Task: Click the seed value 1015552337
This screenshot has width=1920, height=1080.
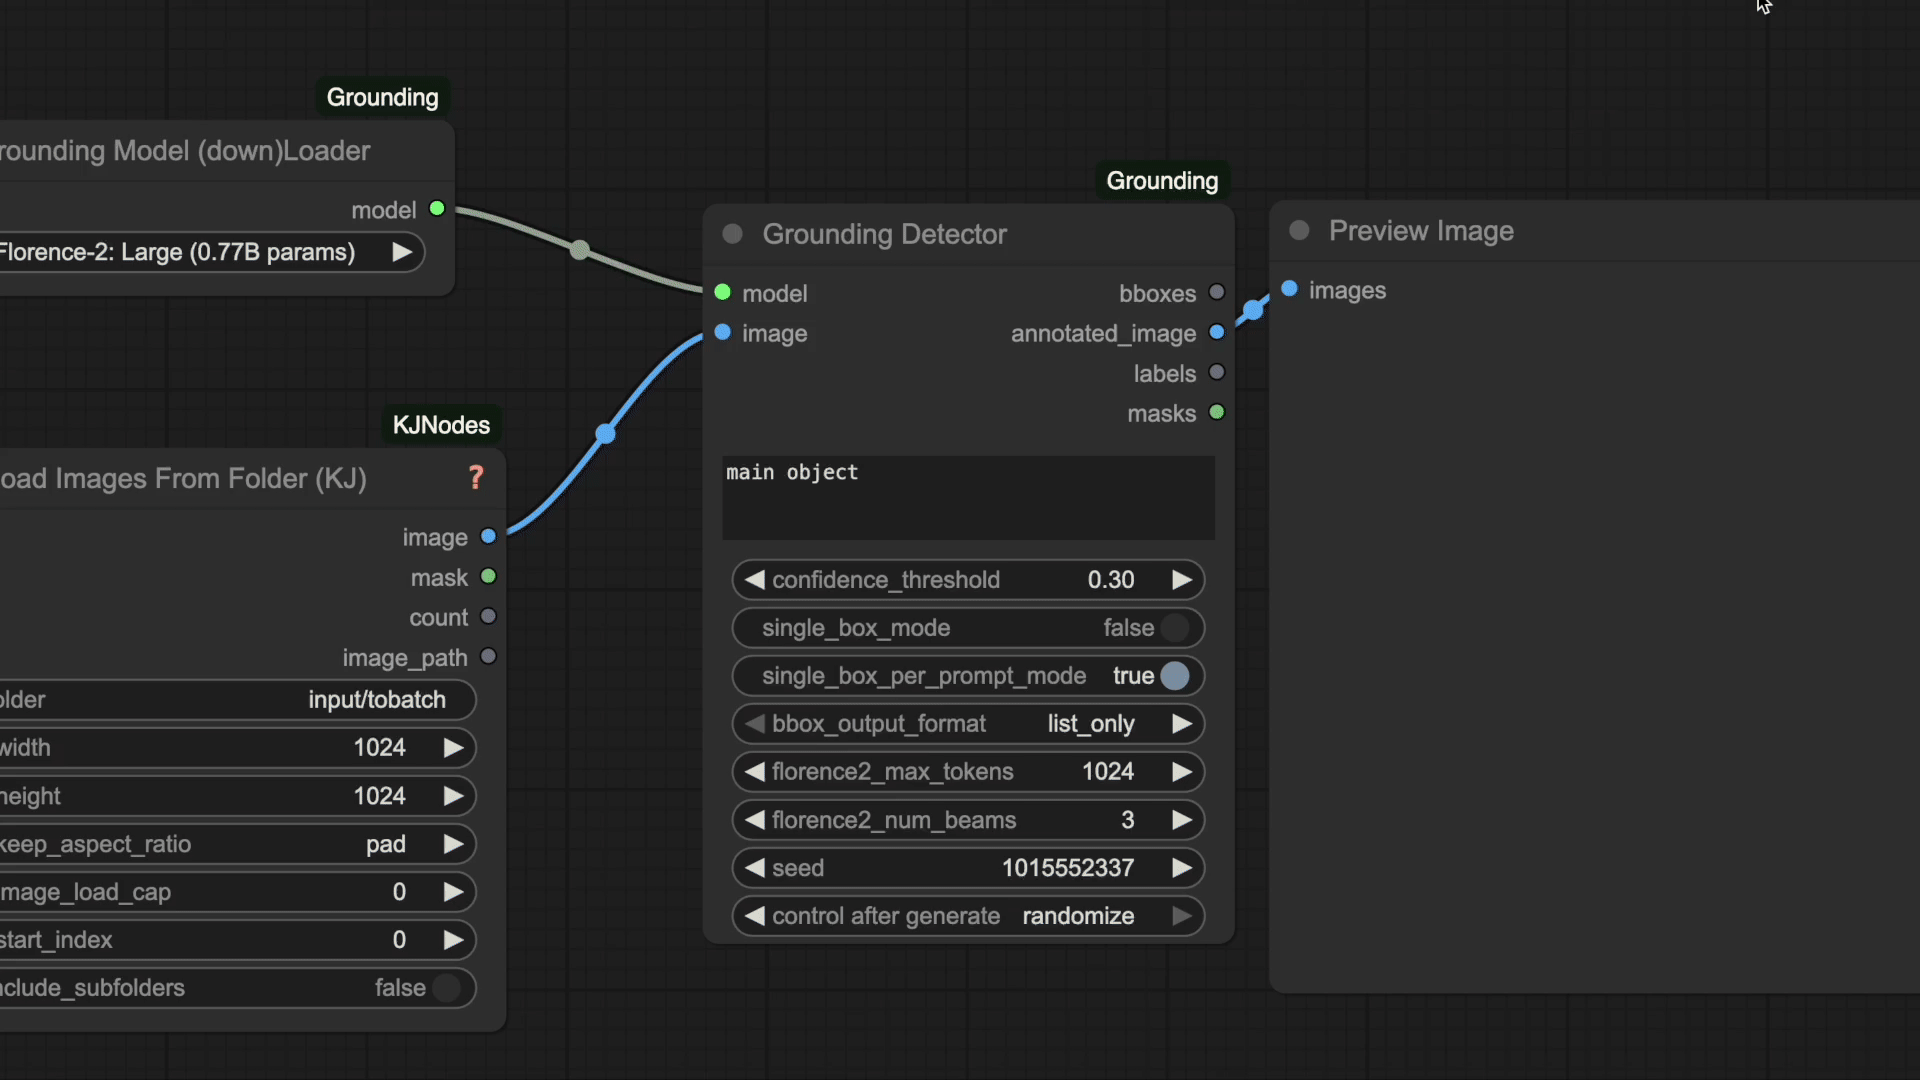Action: [x=1068, y=868]
